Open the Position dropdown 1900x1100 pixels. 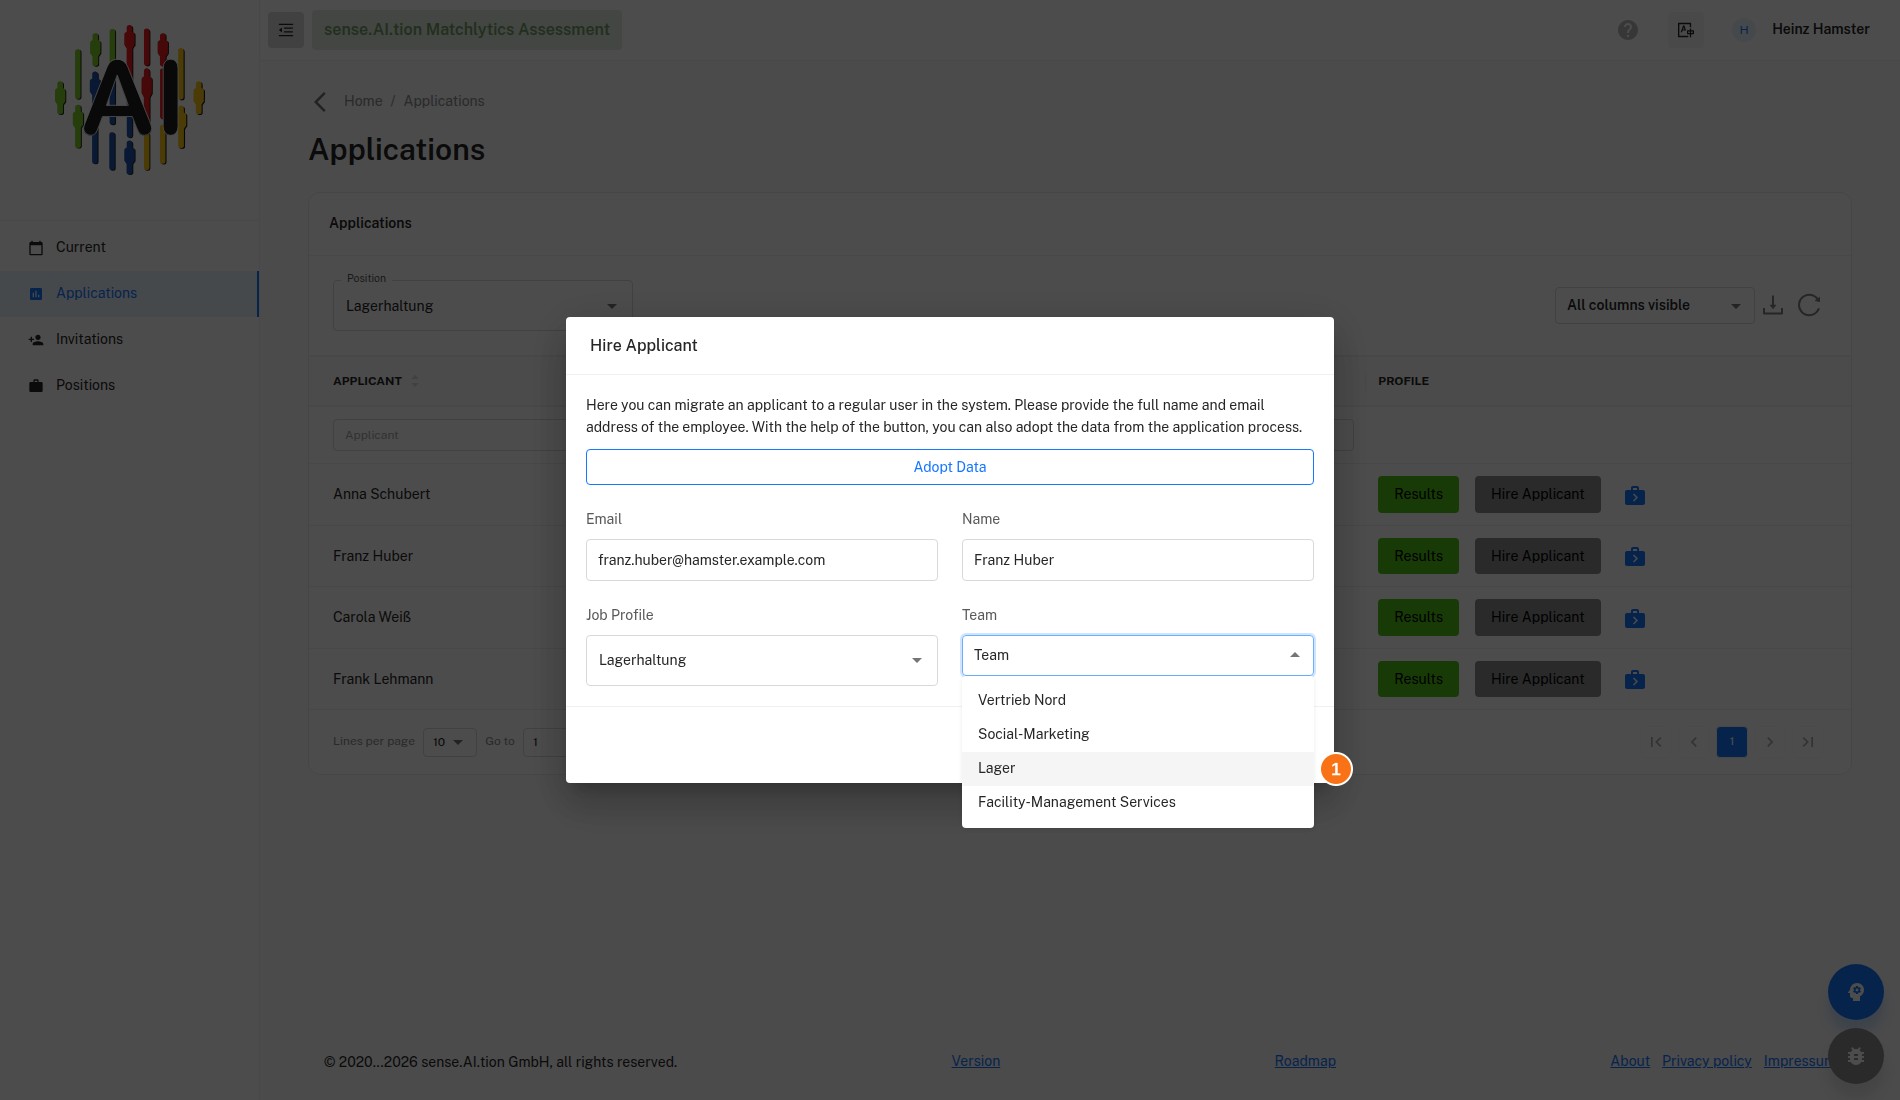coord(483,306)
